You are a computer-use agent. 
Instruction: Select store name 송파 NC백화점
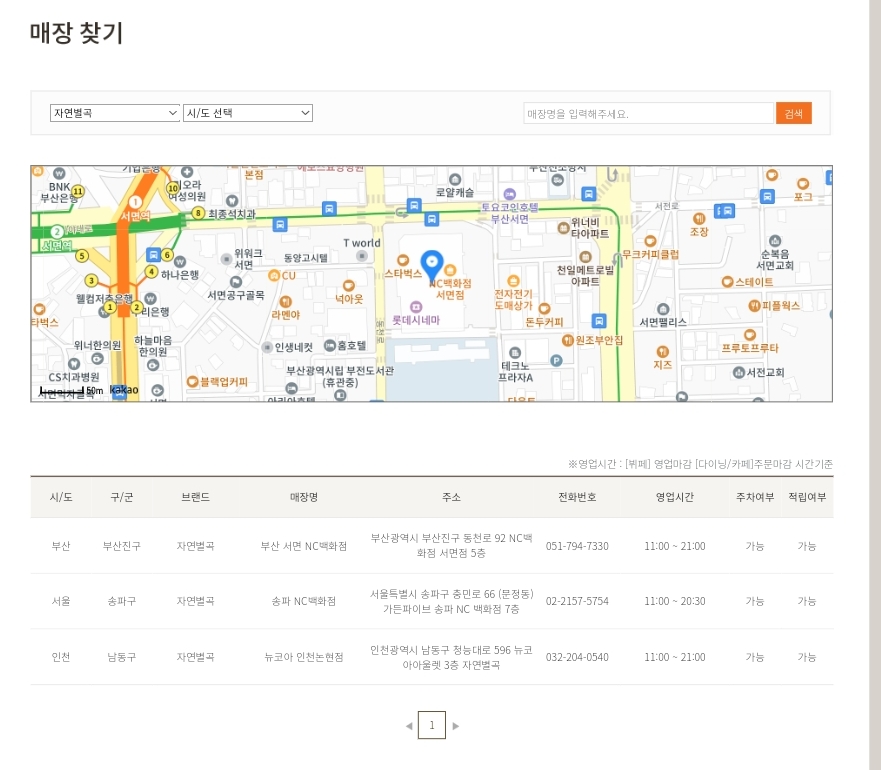click(303, 601)
